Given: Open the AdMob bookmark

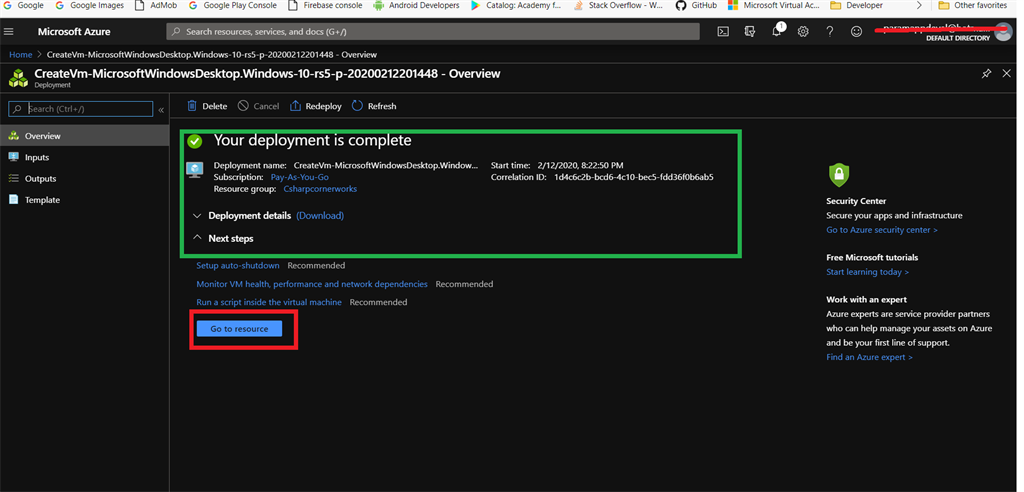Looking at the screenshot, I should pyautogui.click(x=155, y=5).
